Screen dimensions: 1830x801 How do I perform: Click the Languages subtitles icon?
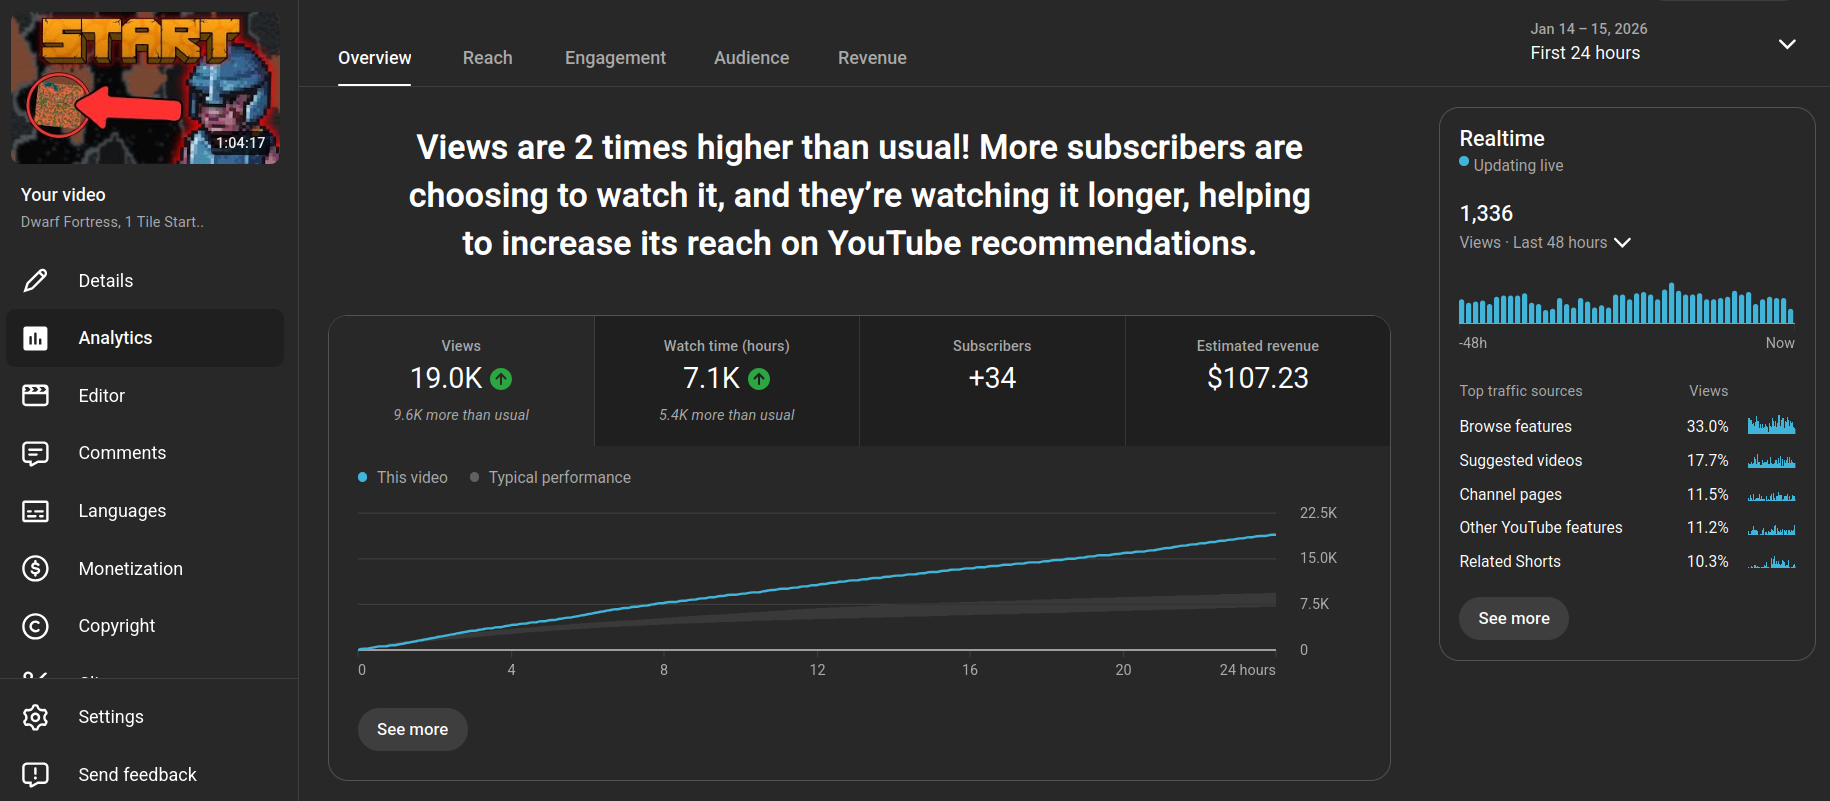coord(35,511)
